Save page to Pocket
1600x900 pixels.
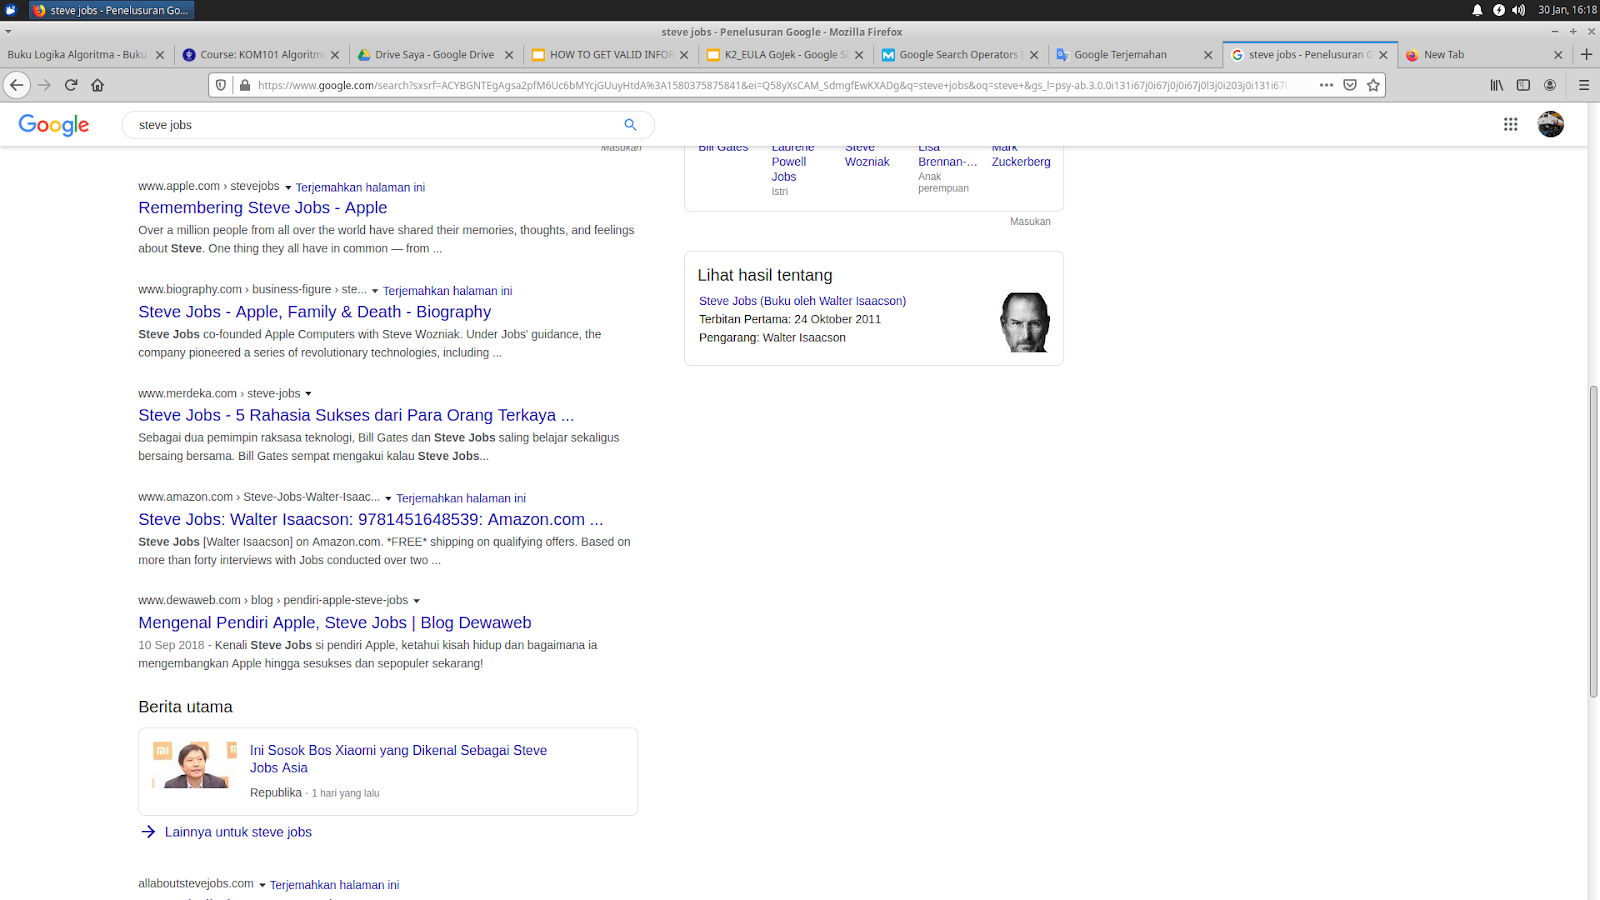pos(1350,85)
